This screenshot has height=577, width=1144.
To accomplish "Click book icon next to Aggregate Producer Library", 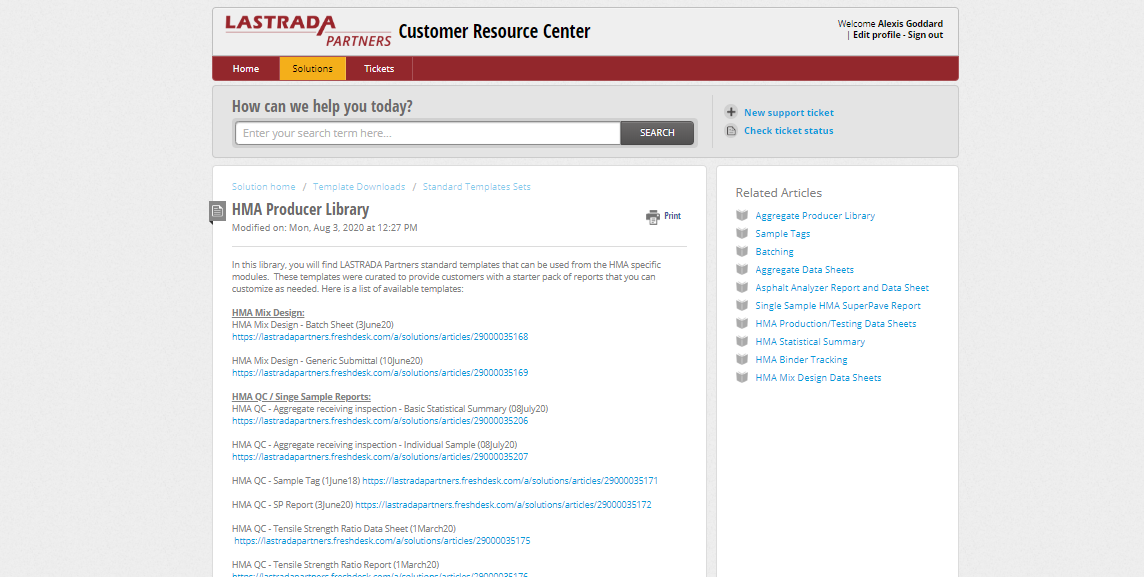I will tap(742, 215).
